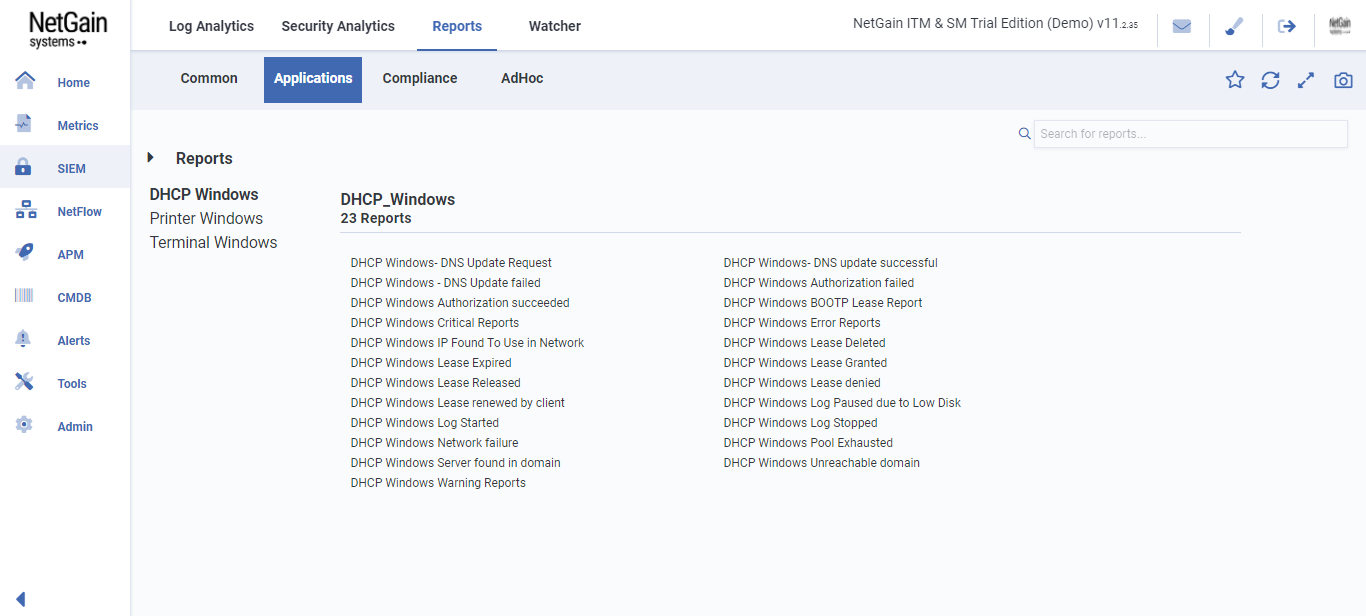
Task: Open the Home sidebar icon
Action: click(25, 81)
